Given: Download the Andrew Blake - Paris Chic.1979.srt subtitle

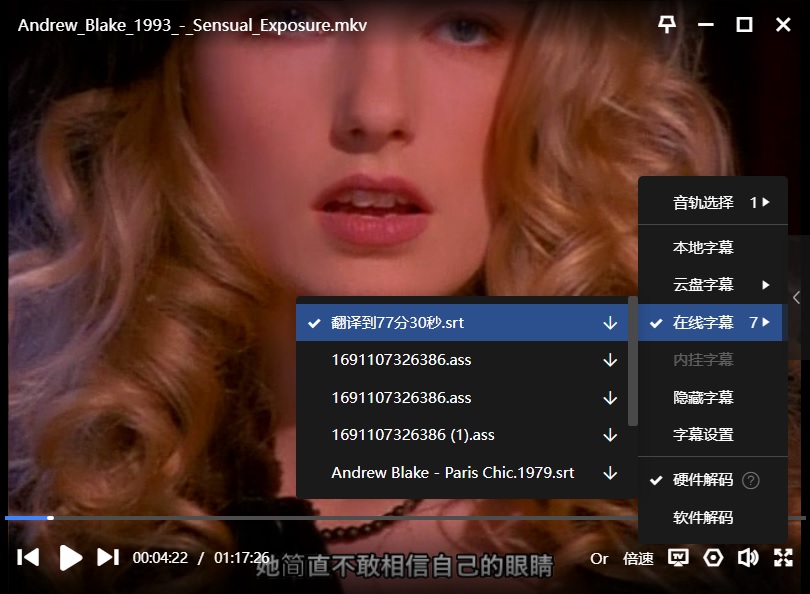Looking at the screenshot, I should click(610, 473).
